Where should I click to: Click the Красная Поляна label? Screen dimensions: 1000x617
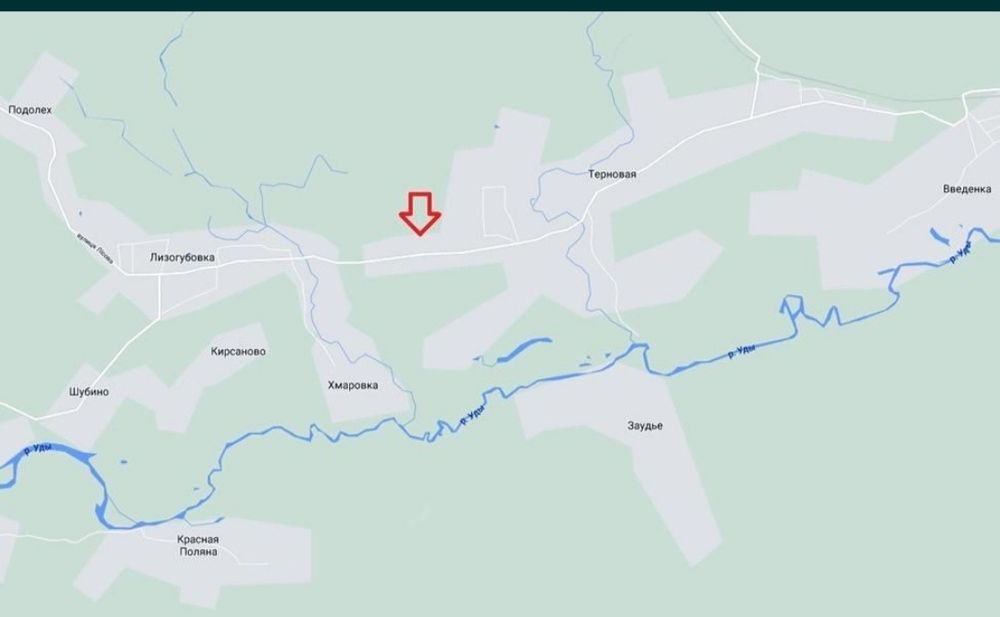pos(198,546)
